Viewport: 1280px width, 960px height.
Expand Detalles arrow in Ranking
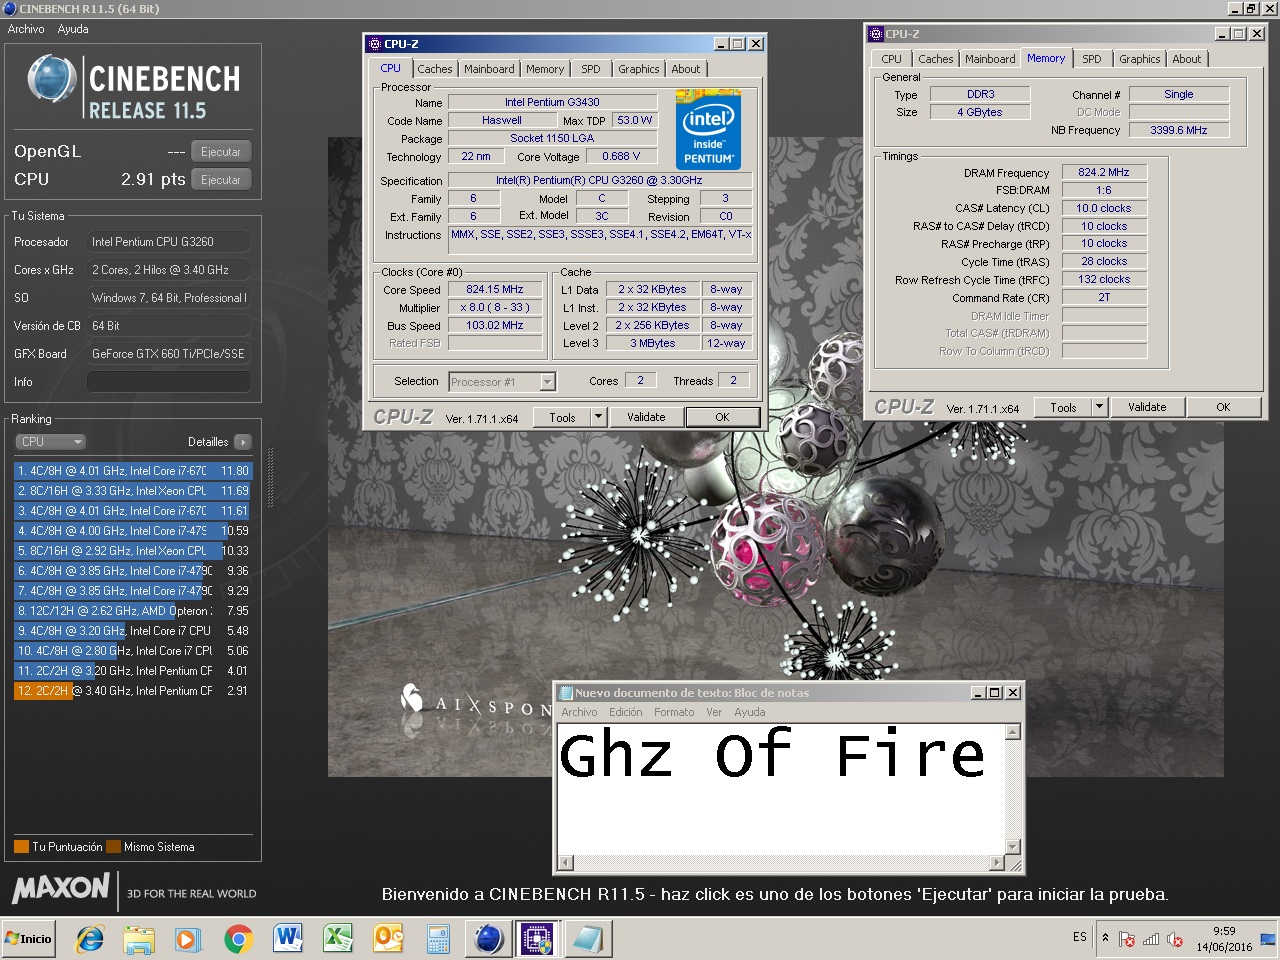tap(243, 442)
